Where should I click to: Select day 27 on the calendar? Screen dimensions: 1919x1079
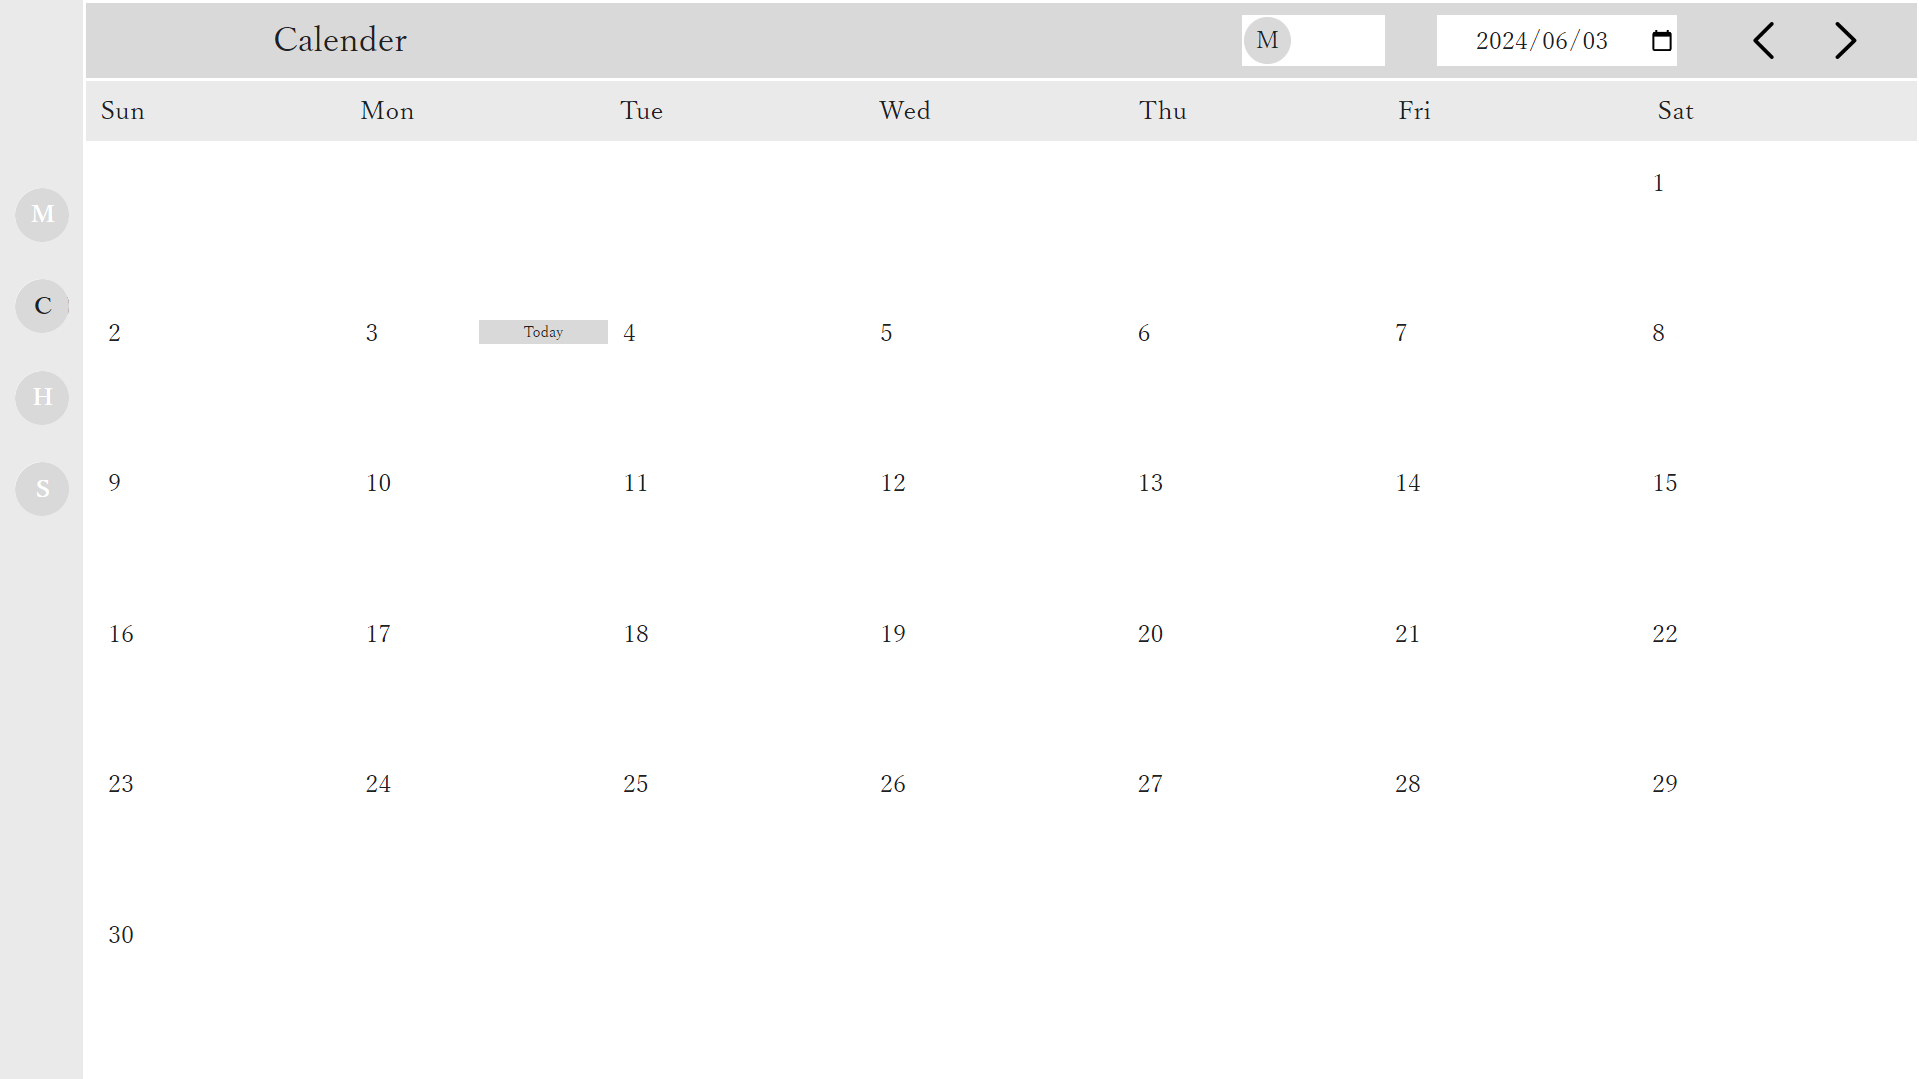point(1150,784)
